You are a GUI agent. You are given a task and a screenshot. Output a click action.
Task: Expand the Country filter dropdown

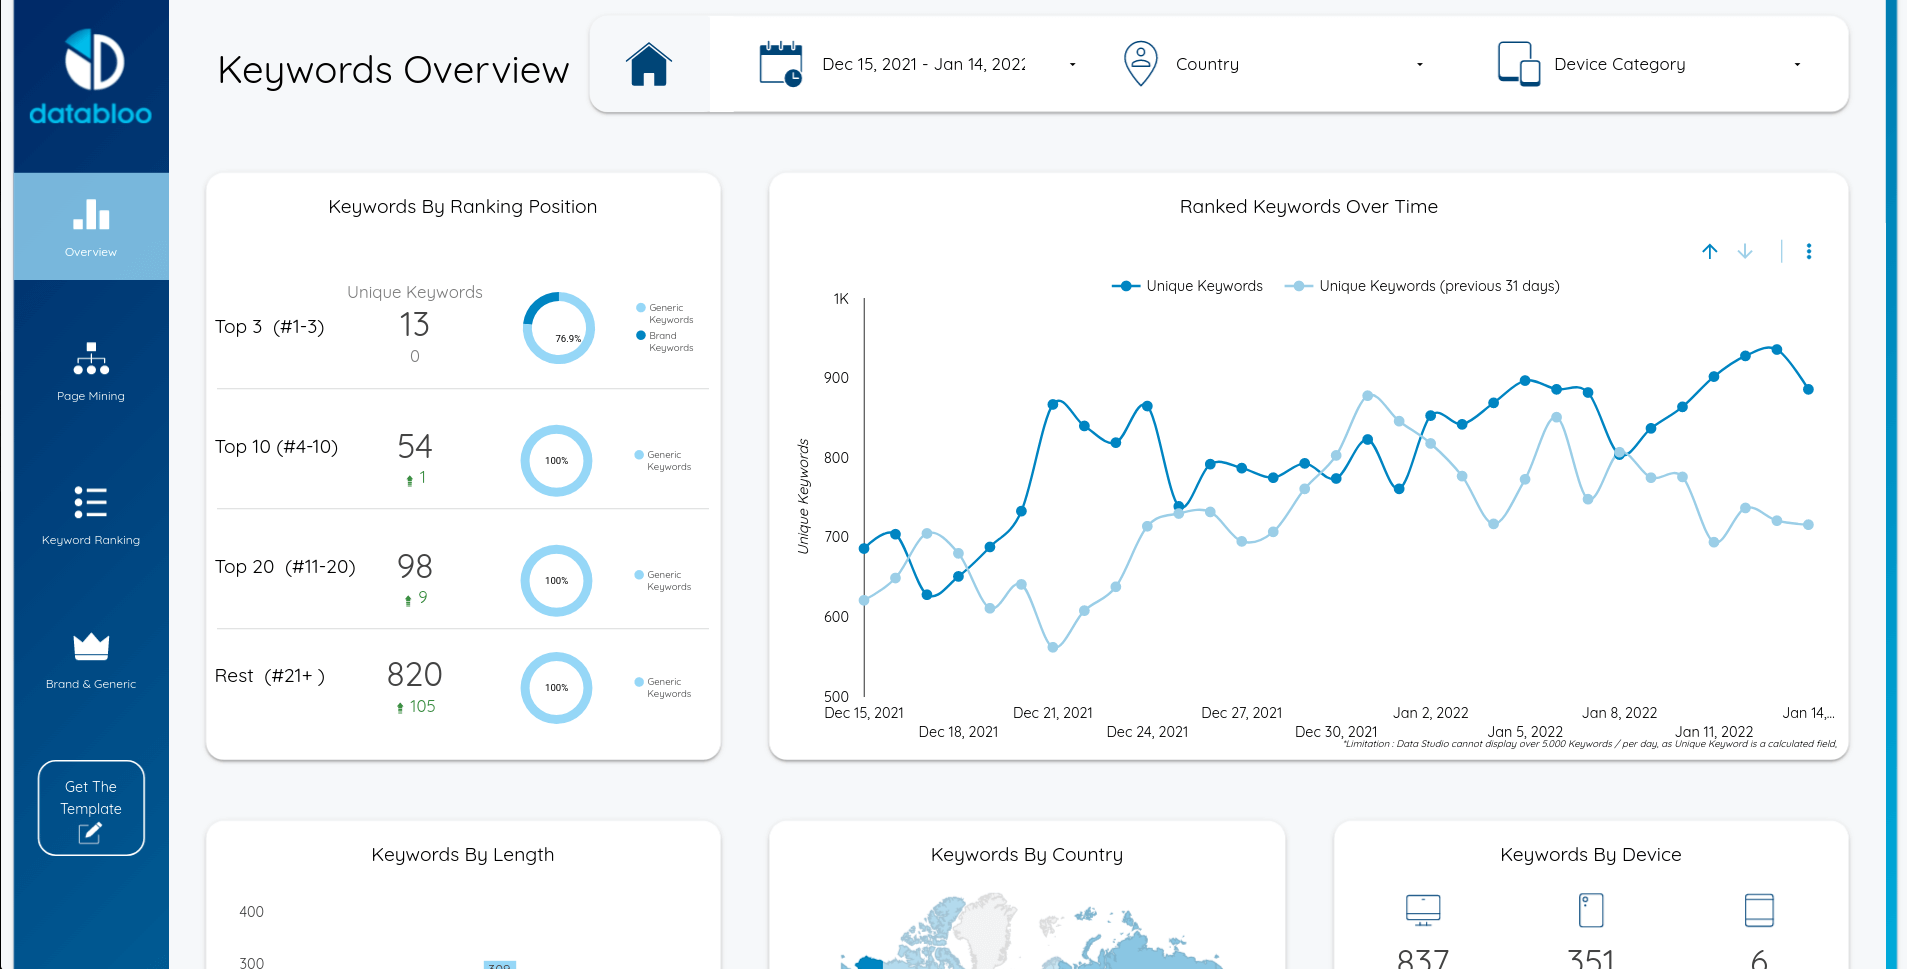coord(1419,64)
